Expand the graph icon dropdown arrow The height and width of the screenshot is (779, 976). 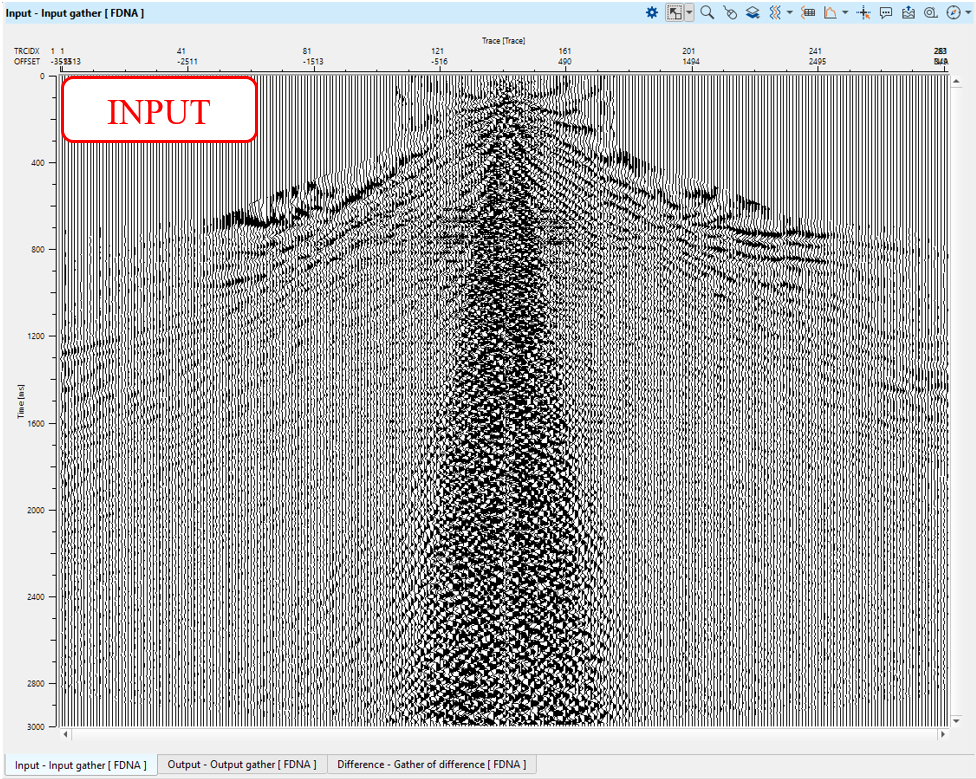point(845,13)
